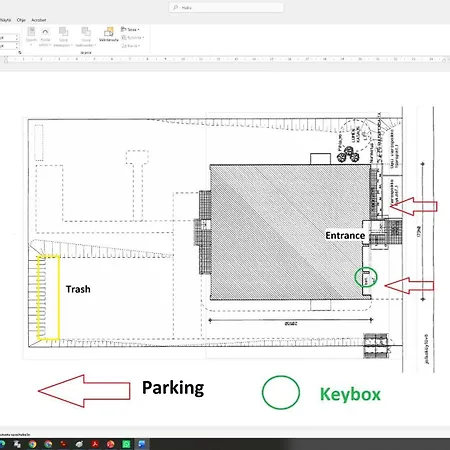The width and height of the screenshot is (450, 450).
Task: Click the Word taskbar icon
Action: pyautogui.click(x=142, y=444)
